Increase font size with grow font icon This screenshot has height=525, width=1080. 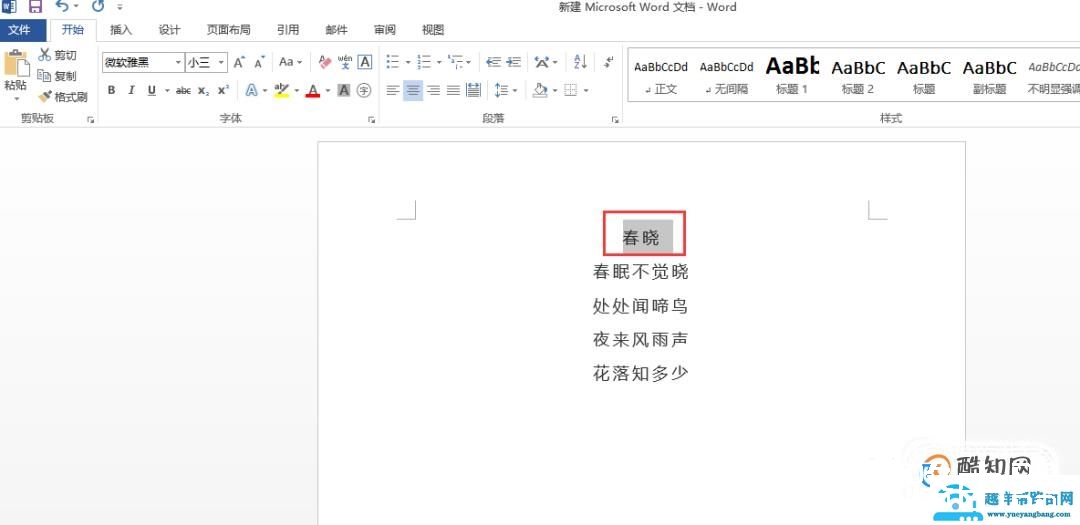click(239, 62)
